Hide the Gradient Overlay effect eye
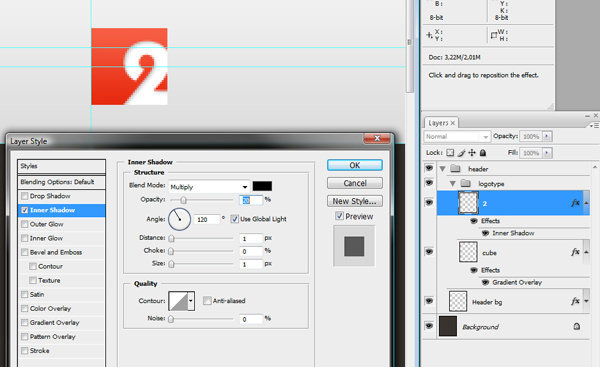 485,282
